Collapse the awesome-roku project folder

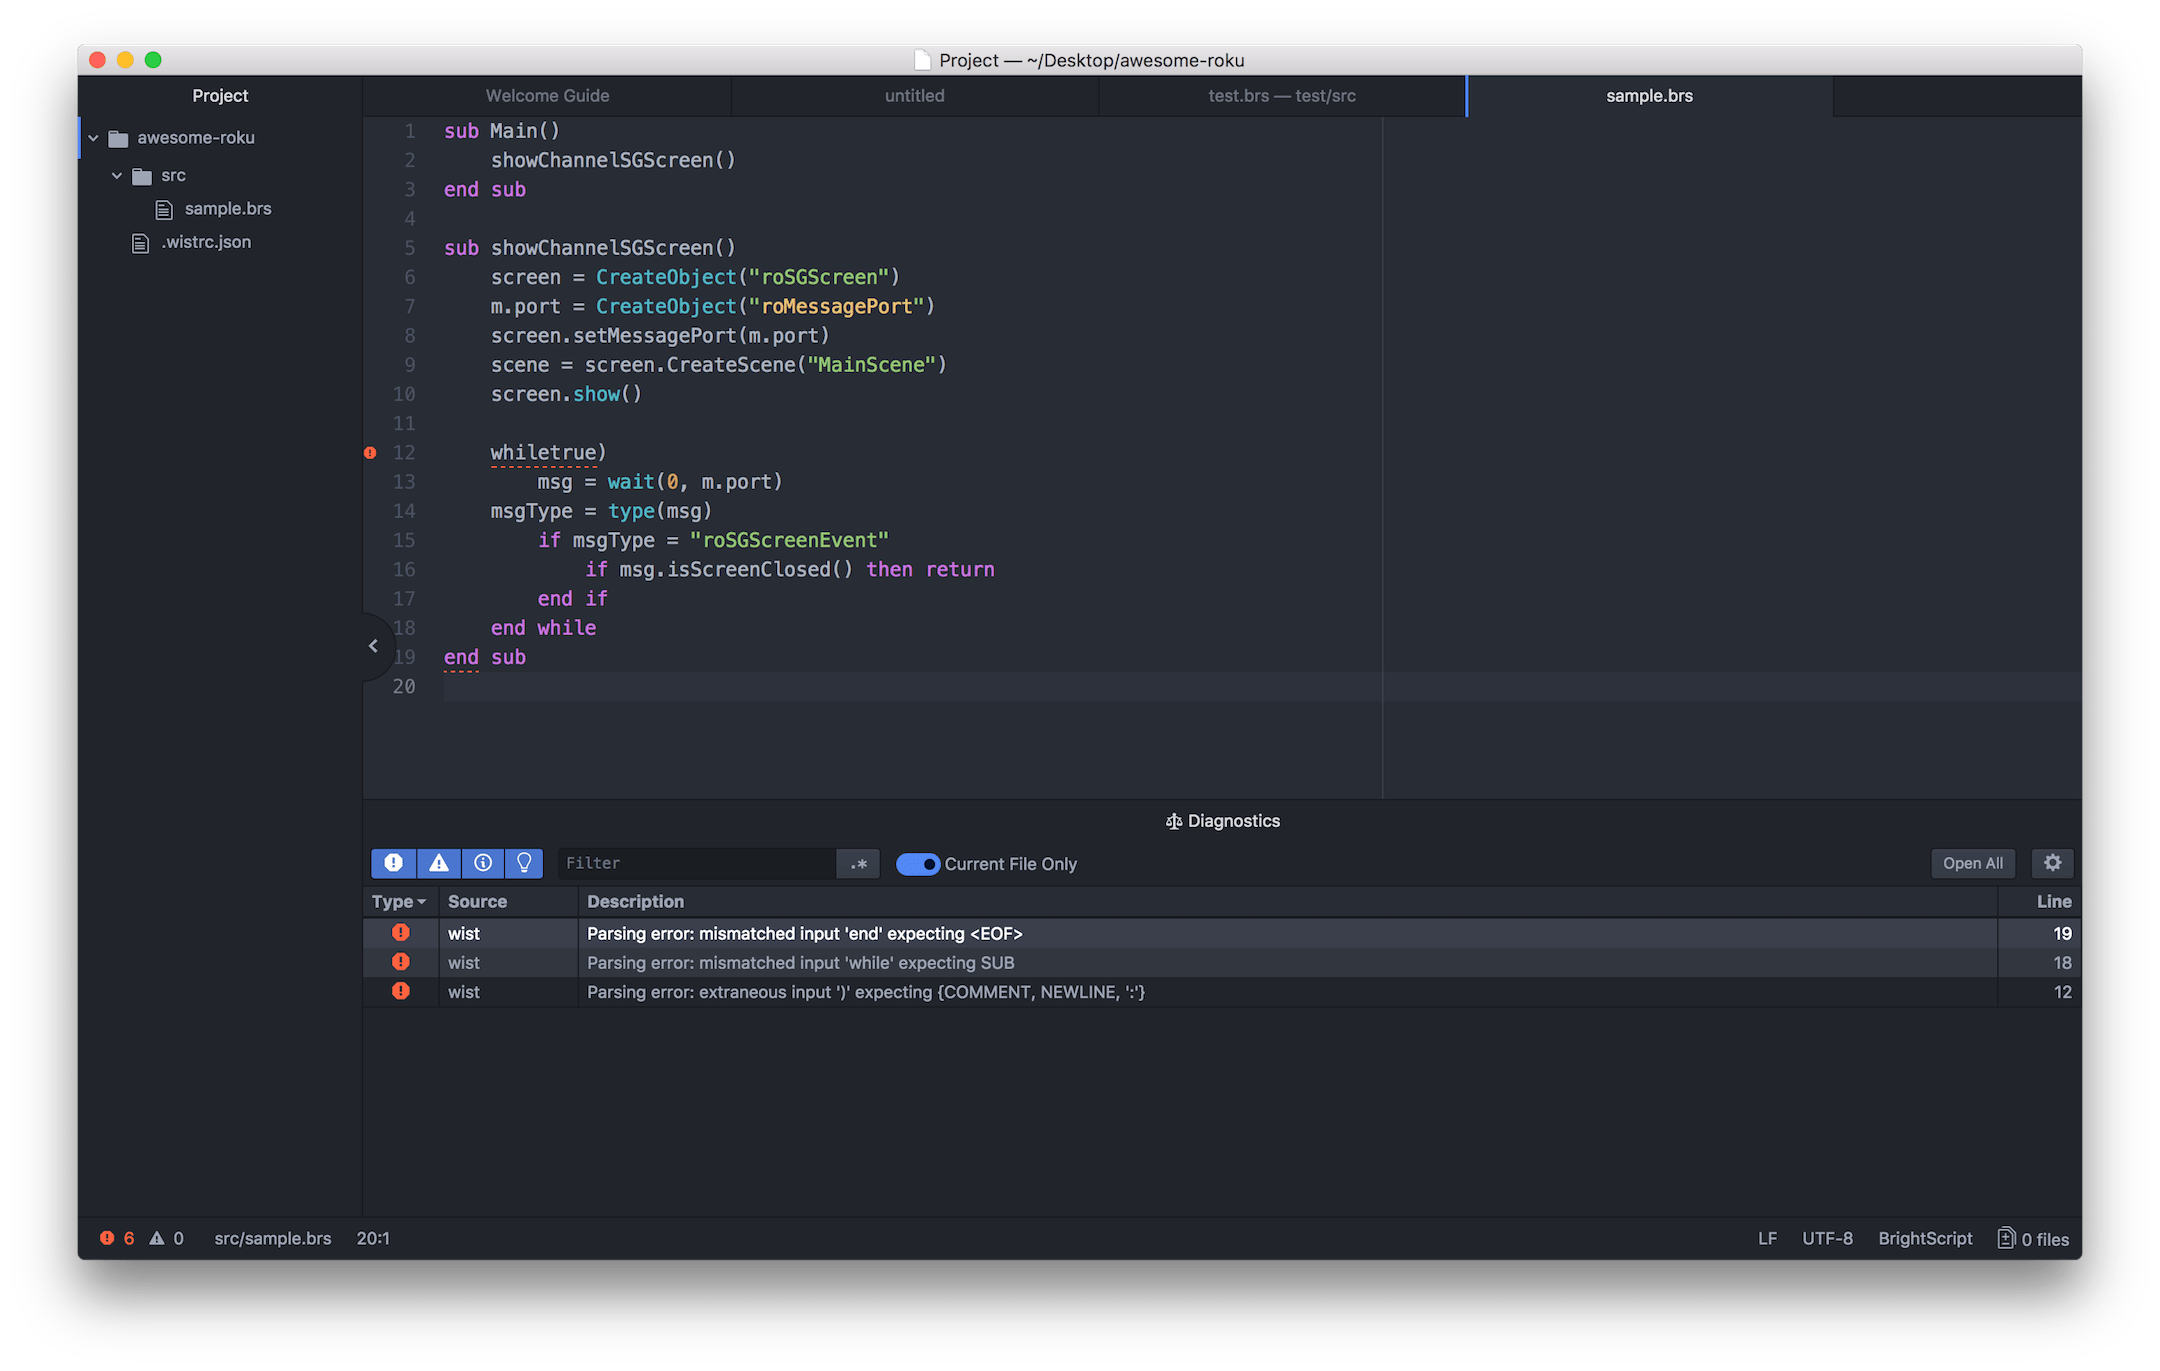(93, 137)
